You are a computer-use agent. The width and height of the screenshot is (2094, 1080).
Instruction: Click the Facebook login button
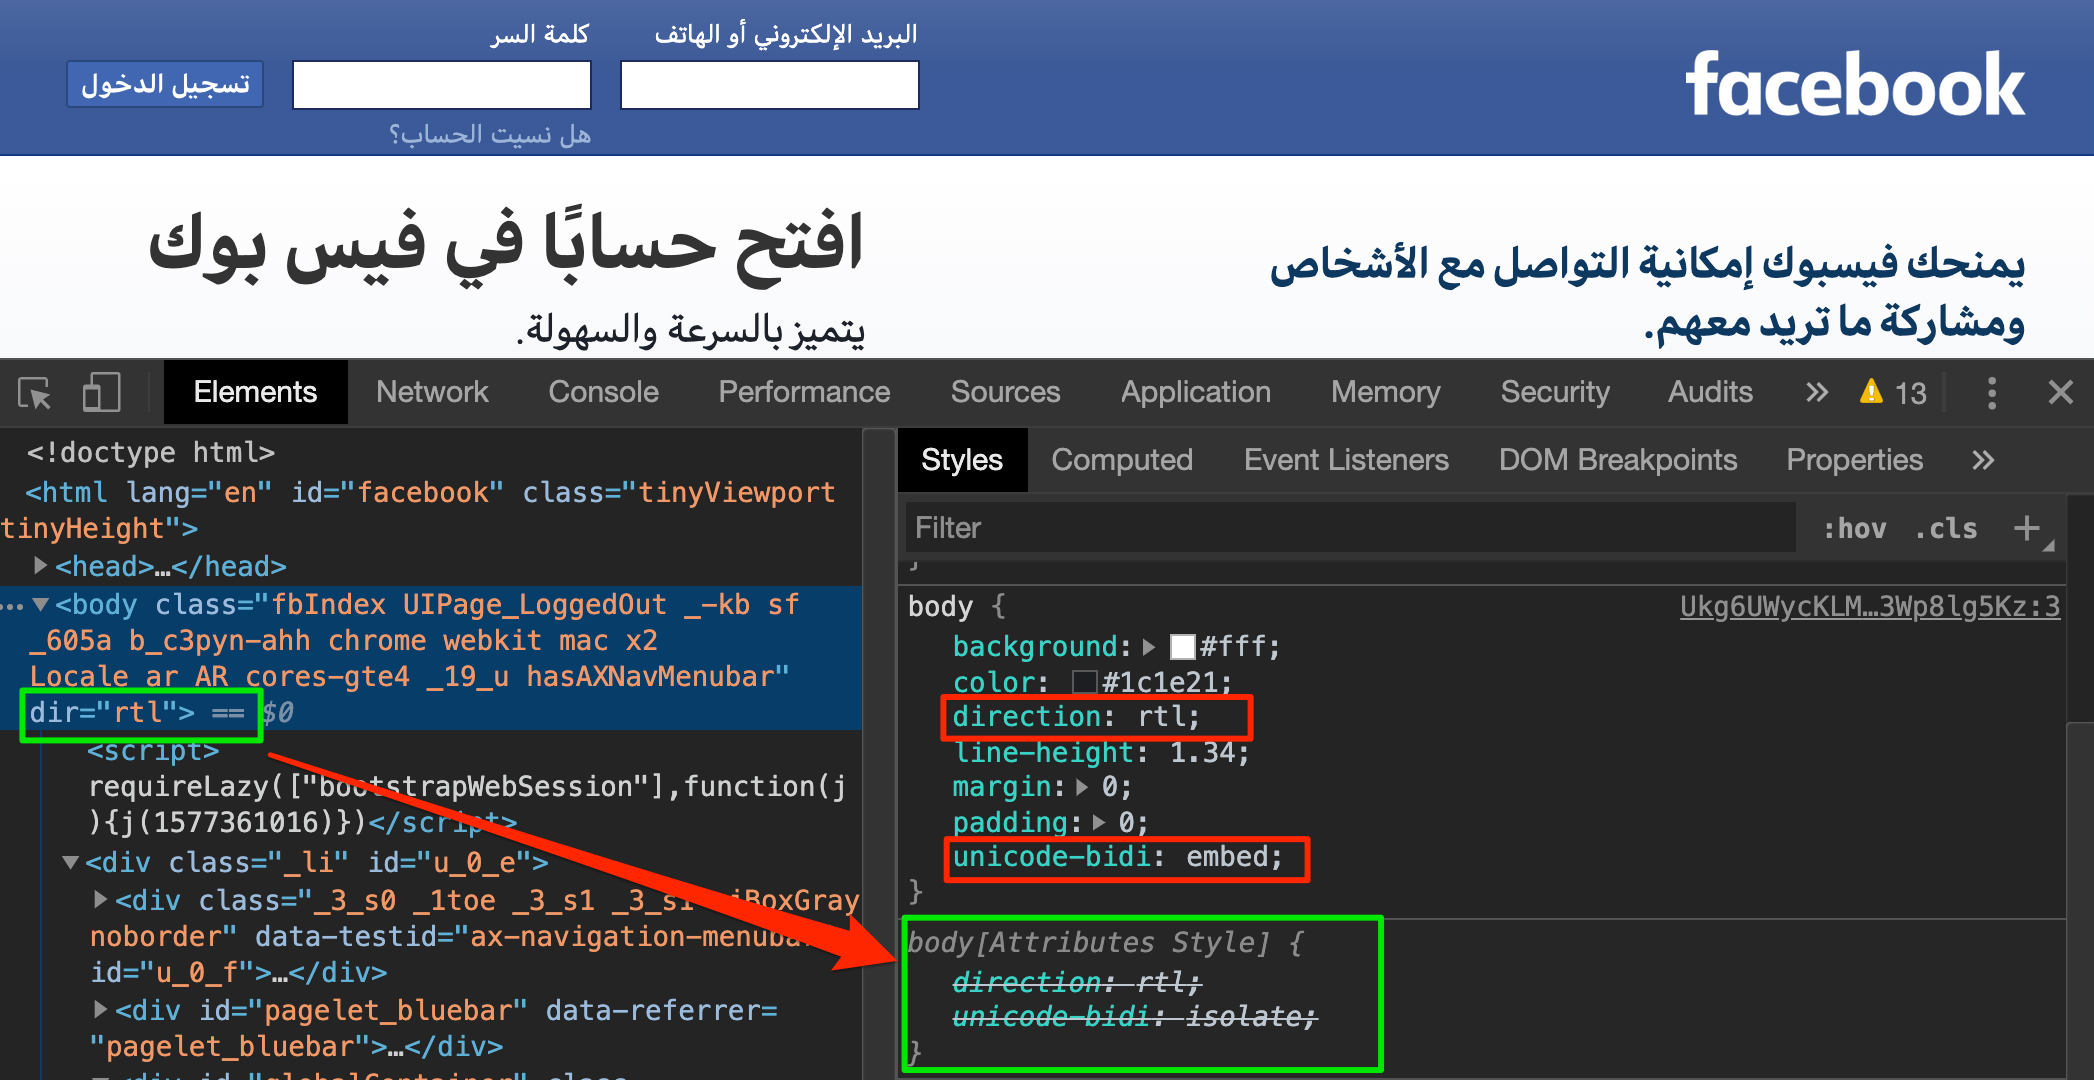coord(165,85)
